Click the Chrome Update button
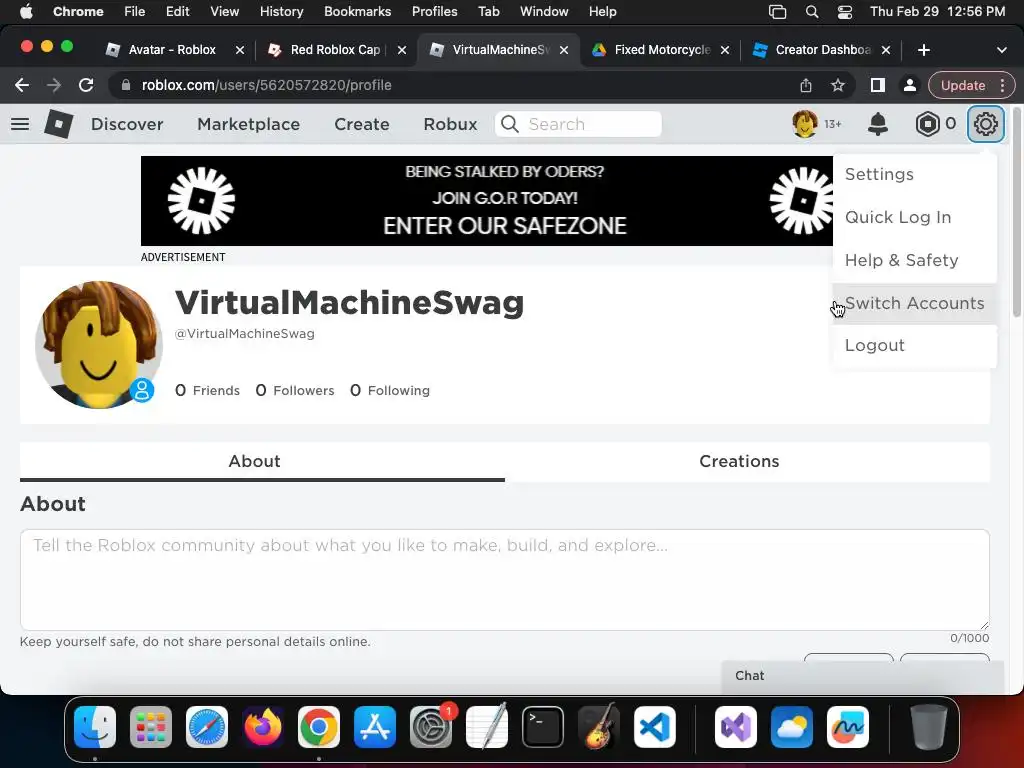Viewport: 1024px width, 768px height. coord(963,85)
